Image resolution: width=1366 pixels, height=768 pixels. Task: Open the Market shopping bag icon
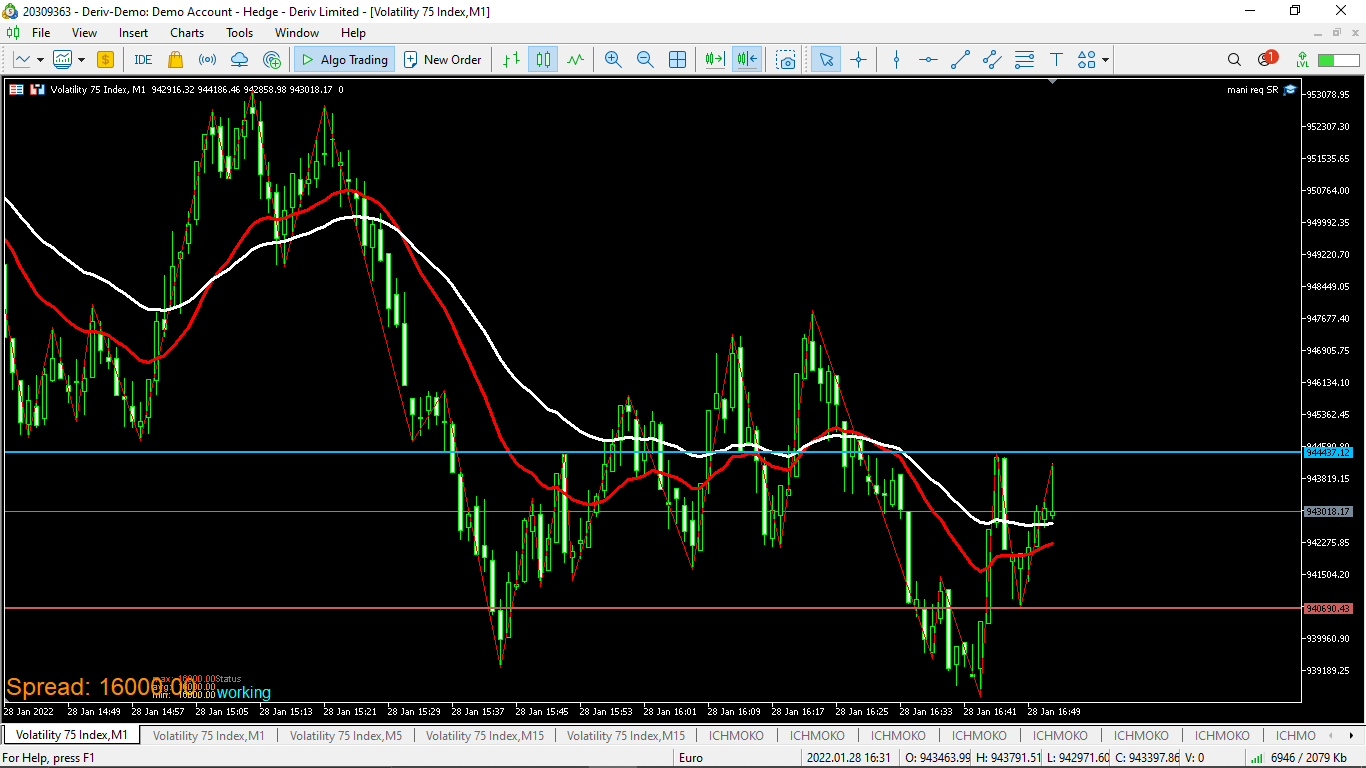click(176, 60)
